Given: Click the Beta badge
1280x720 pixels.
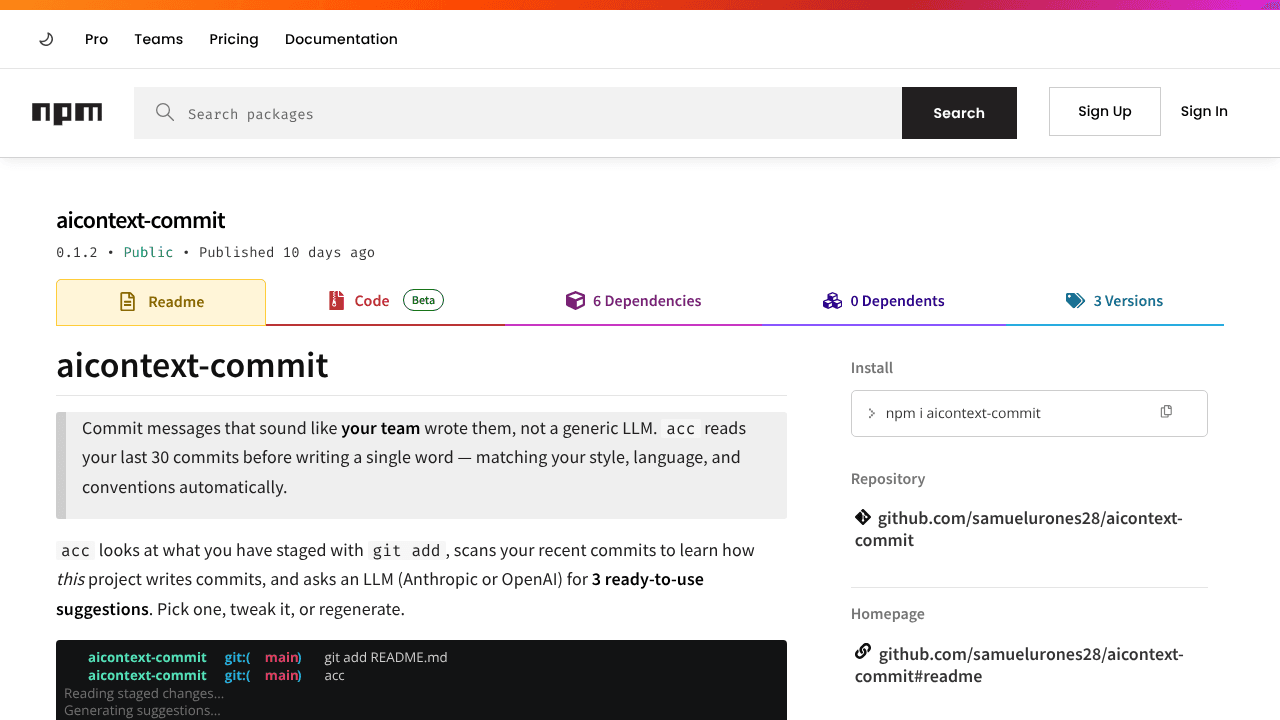Looking at the screenshot, I should [x=423, y=300].
